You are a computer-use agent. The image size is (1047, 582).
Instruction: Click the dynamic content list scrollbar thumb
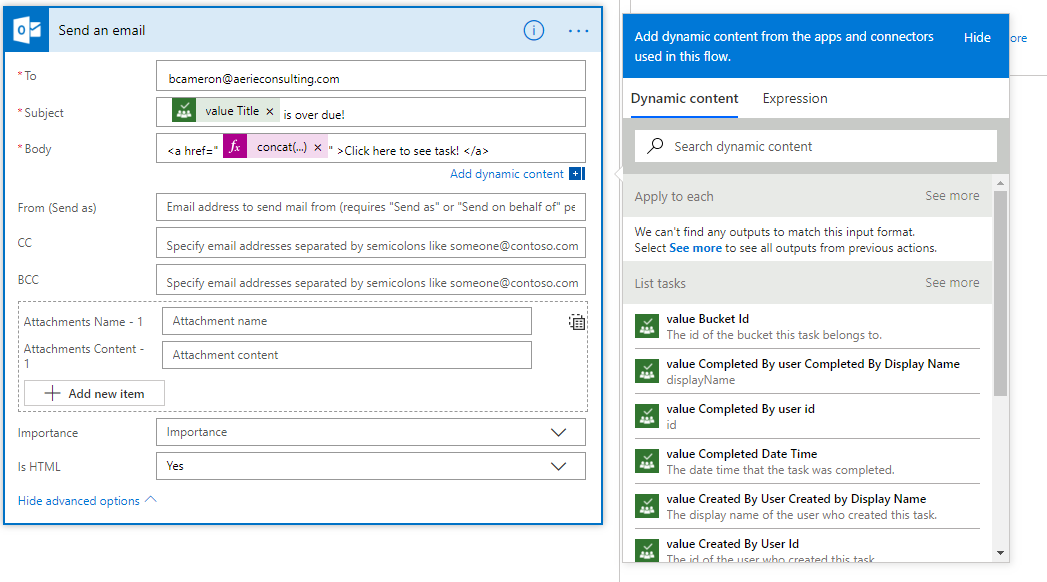[x=1000, y=294]
